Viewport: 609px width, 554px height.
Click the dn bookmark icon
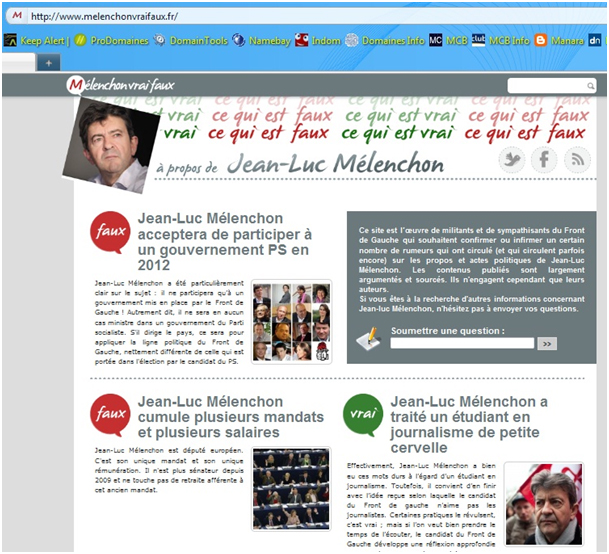point(594,40)
